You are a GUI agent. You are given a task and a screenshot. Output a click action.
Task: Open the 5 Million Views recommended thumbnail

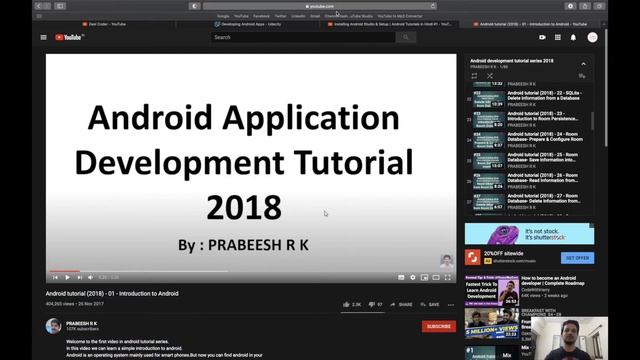492,324
